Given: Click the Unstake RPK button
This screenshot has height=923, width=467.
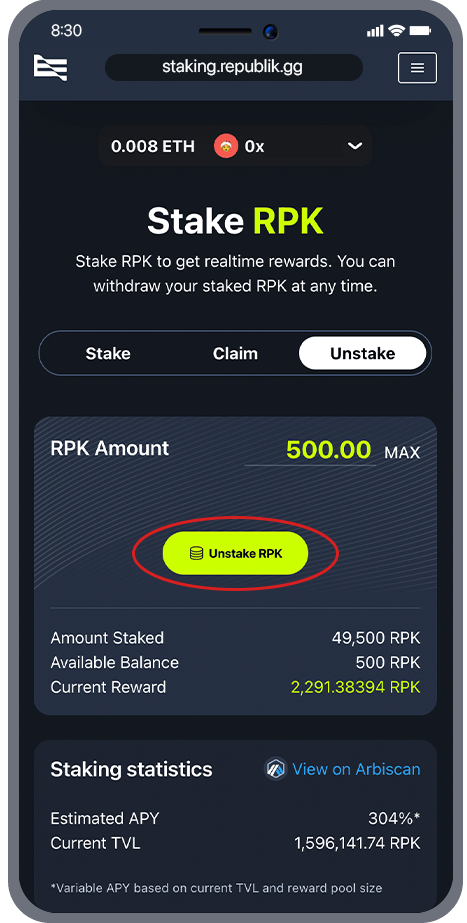Looking at the screenshot, I should pos(235,553).
